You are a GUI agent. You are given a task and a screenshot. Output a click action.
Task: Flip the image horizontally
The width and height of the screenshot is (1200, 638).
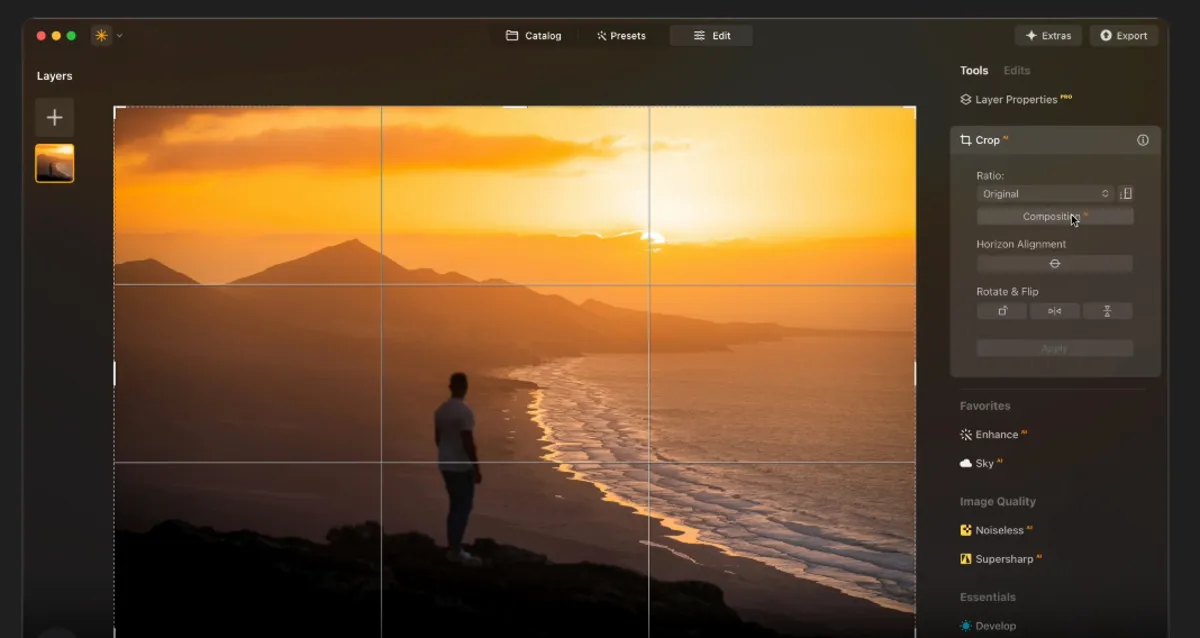click(1054, 311)
